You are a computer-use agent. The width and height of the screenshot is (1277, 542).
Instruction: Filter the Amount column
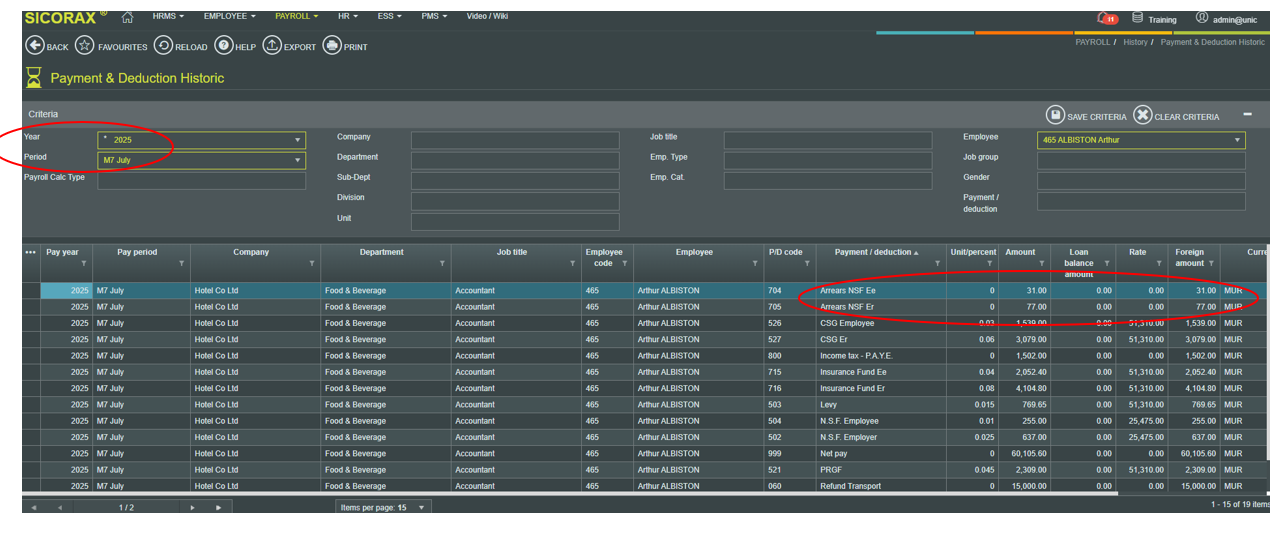(x=1041, y=264)
